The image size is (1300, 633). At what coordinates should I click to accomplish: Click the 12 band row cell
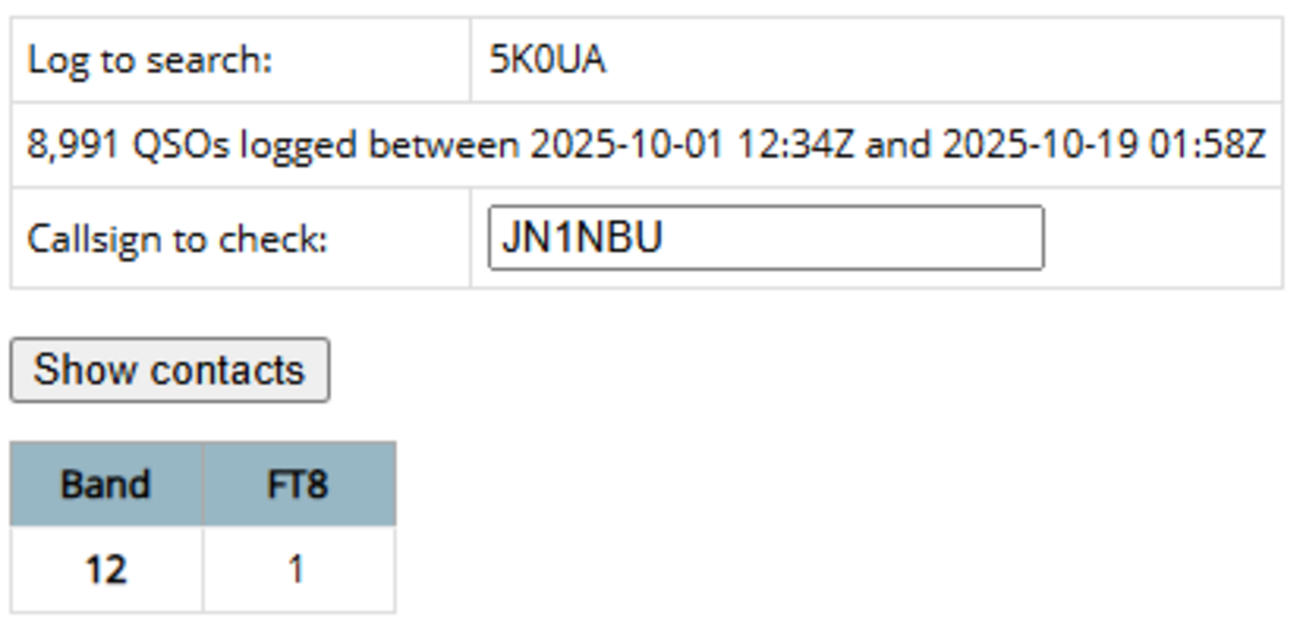tap(106, 570)
